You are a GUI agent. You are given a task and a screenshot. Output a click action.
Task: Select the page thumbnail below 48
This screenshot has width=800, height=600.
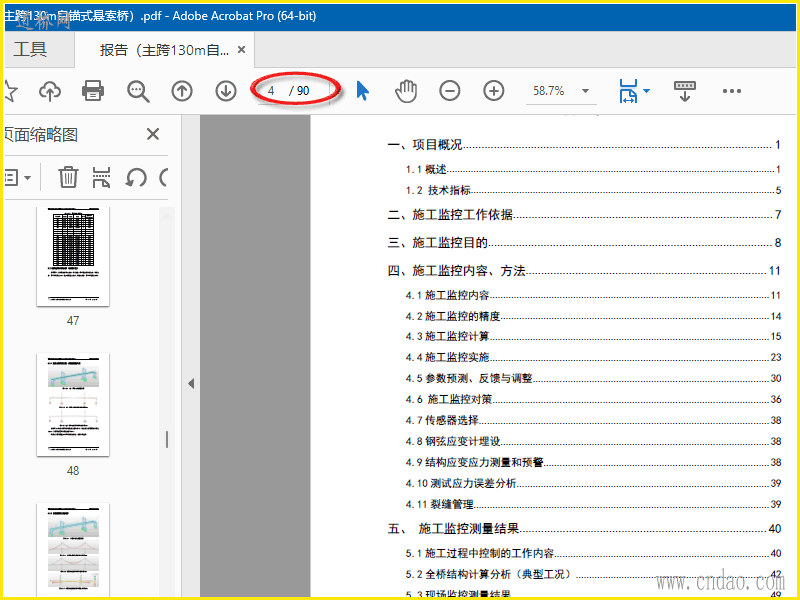[x=73, y=549]
